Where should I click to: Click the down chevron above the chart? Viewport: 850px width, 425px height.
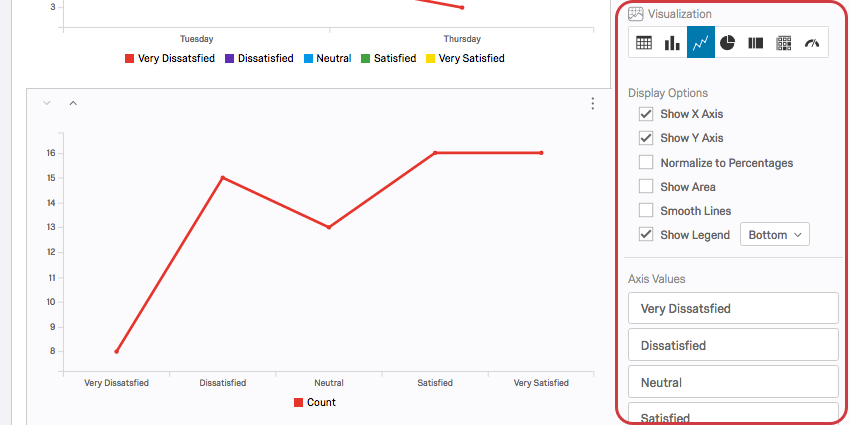click(x=46, y=103)
